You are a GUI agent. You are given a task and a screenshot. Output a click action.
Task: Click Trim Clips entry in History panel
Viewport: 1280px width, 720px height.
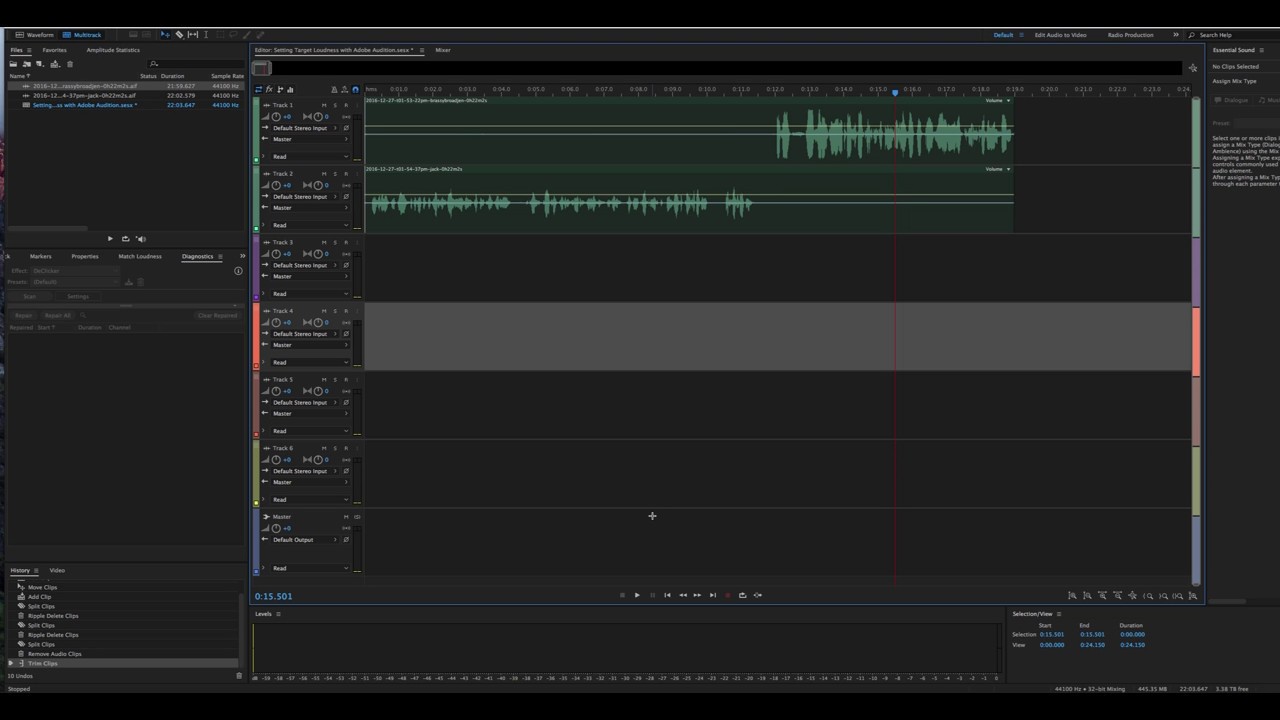[x=42, y=663]
